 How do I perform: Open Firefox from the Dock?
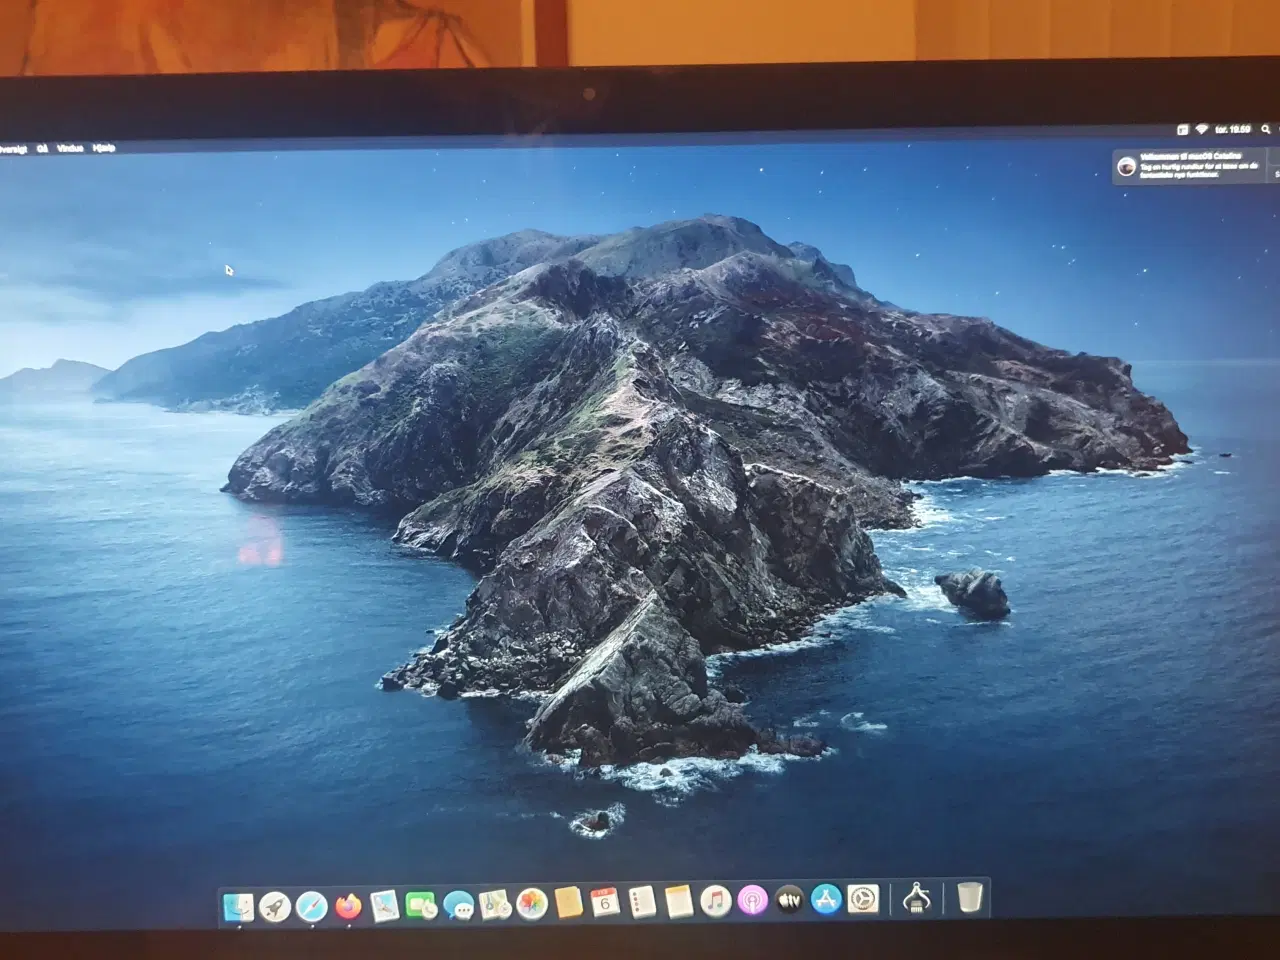(348, 906)
